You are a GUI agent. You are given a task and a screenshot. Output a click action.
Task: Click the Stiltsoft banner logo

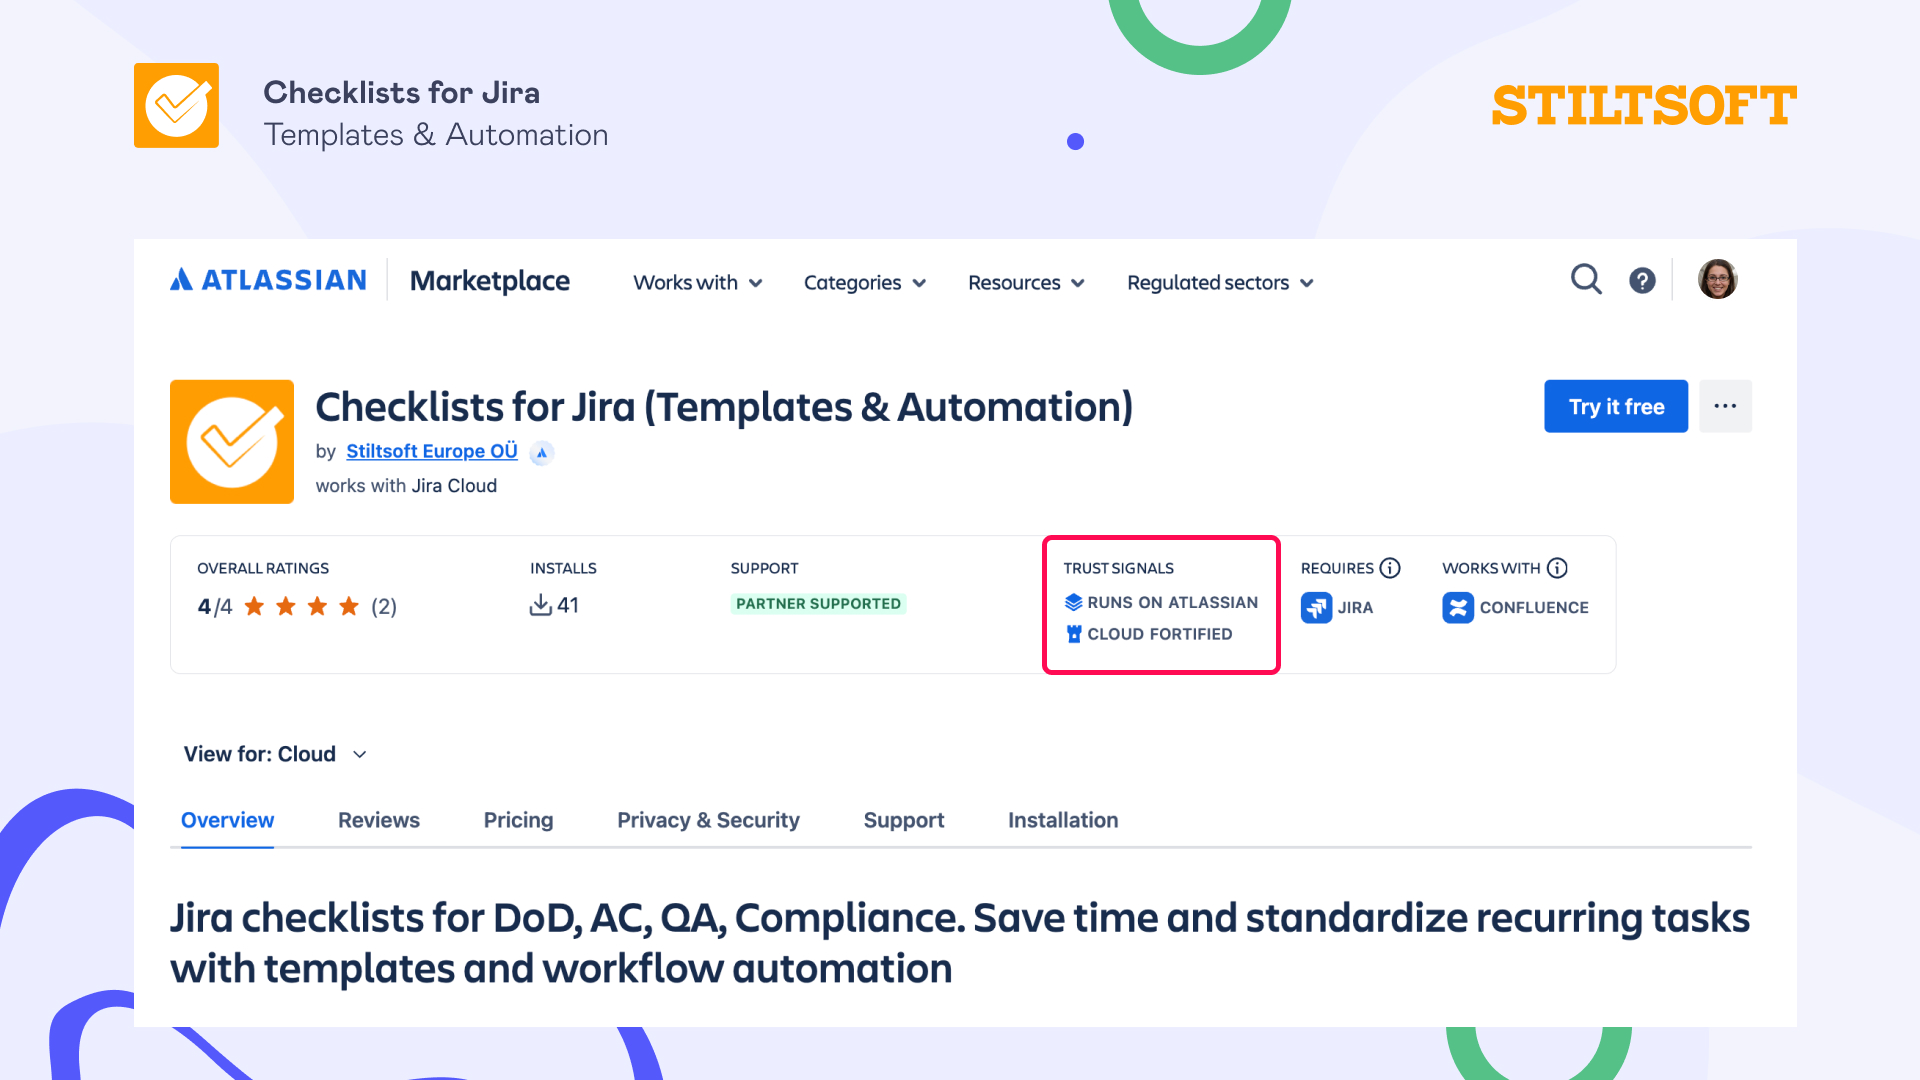(x=1644, y=106)
